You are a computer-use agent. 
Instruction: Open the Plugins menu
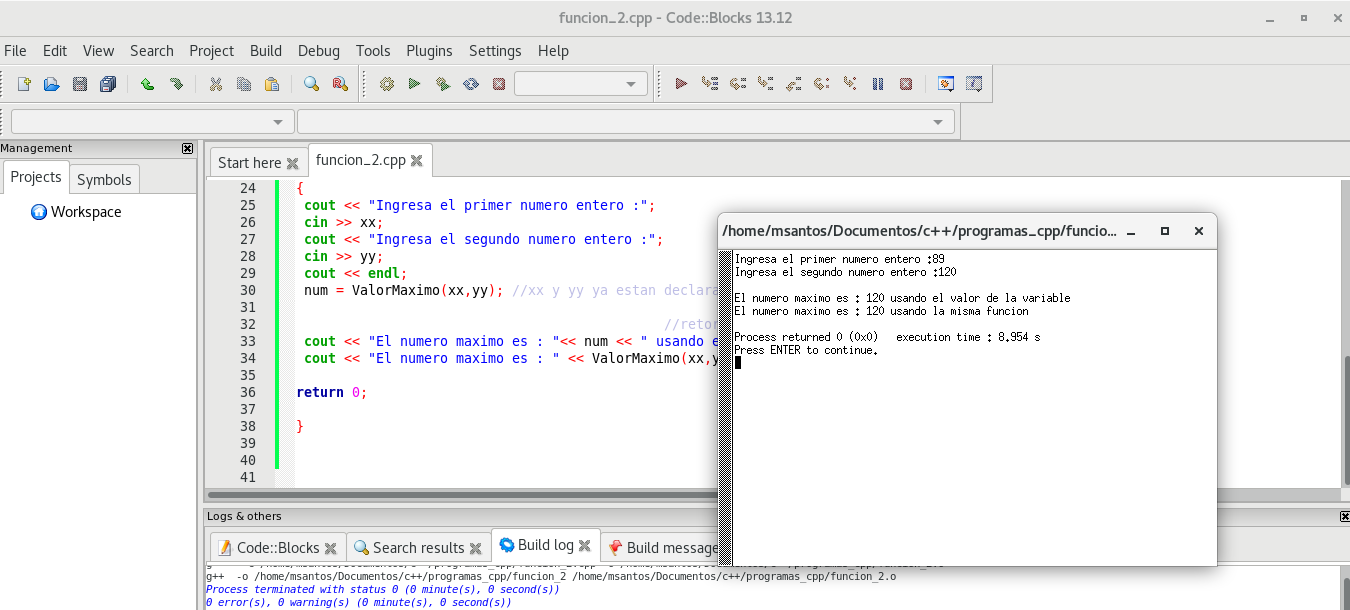(429, 51)
